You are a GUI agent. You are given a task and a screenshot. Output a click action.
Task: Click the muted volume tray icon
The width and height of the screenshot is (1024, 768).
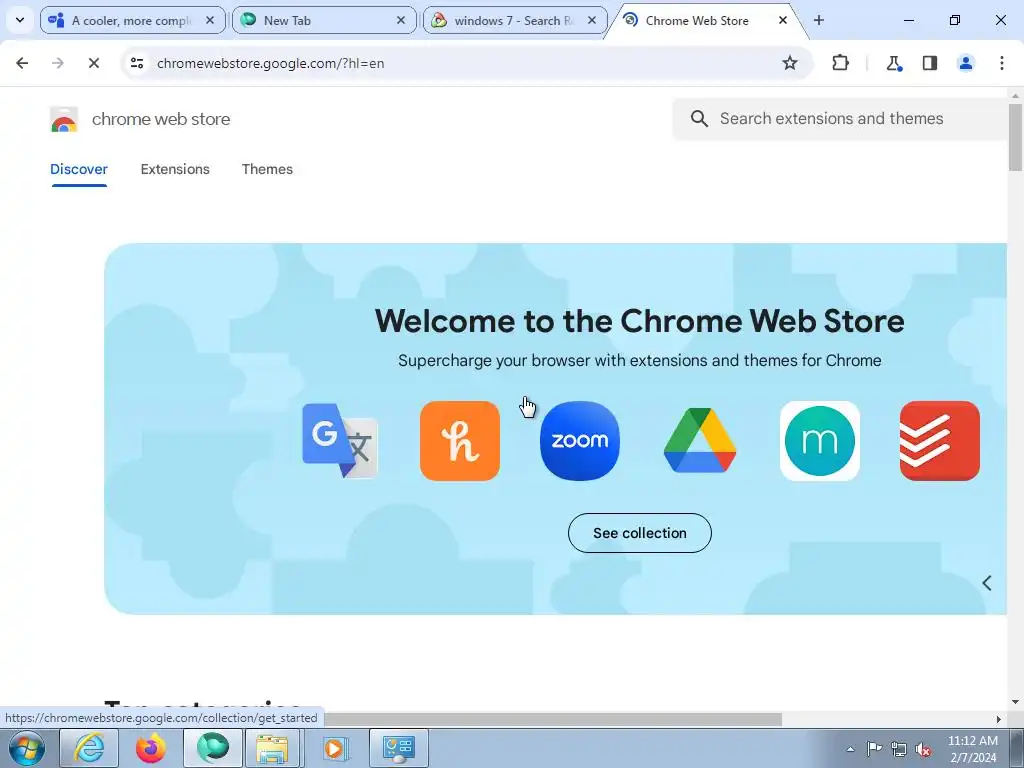[923, 749]
